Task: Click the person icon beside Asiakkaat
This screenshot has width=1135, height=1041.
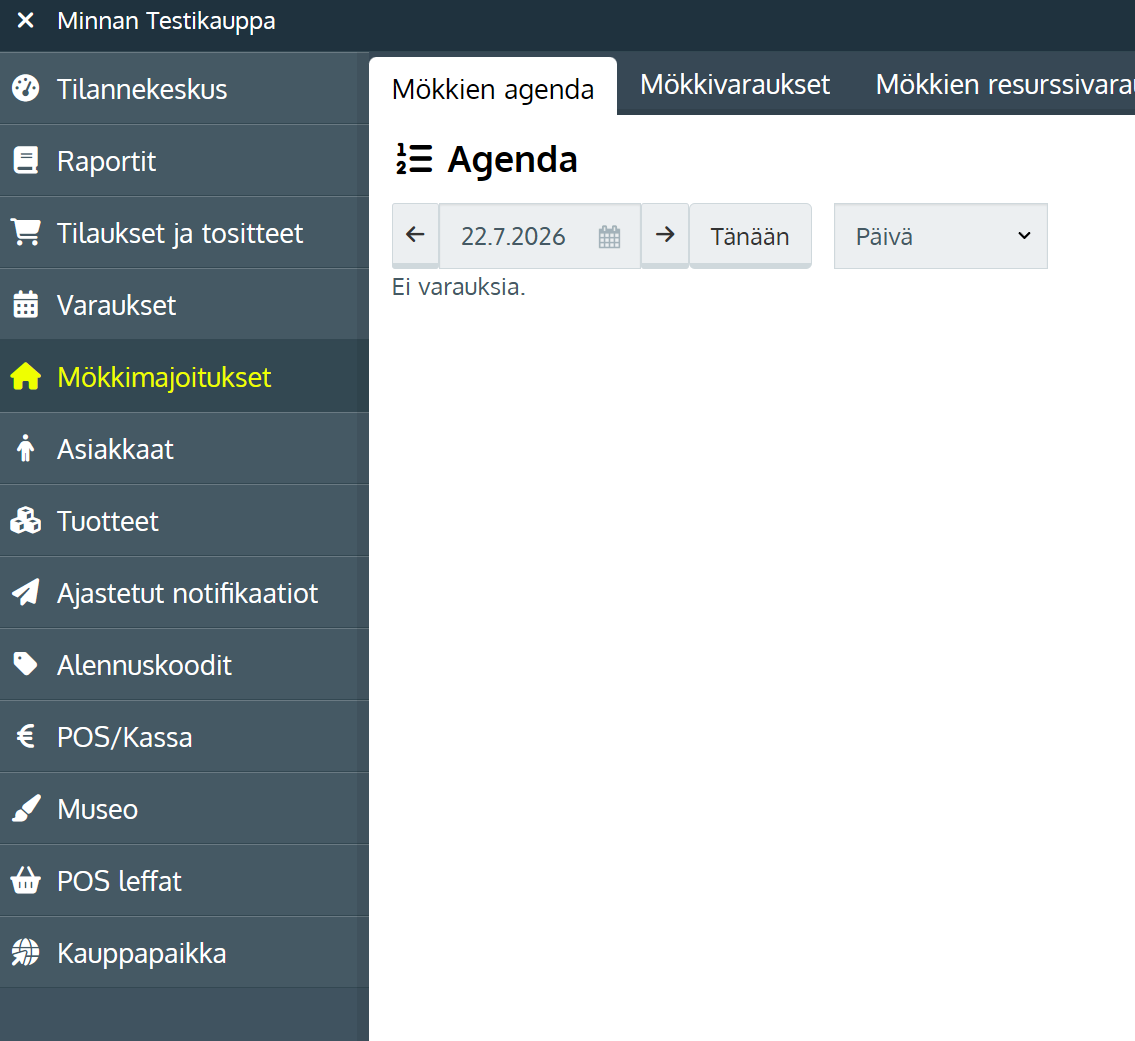Action: [x=25, y=449]
